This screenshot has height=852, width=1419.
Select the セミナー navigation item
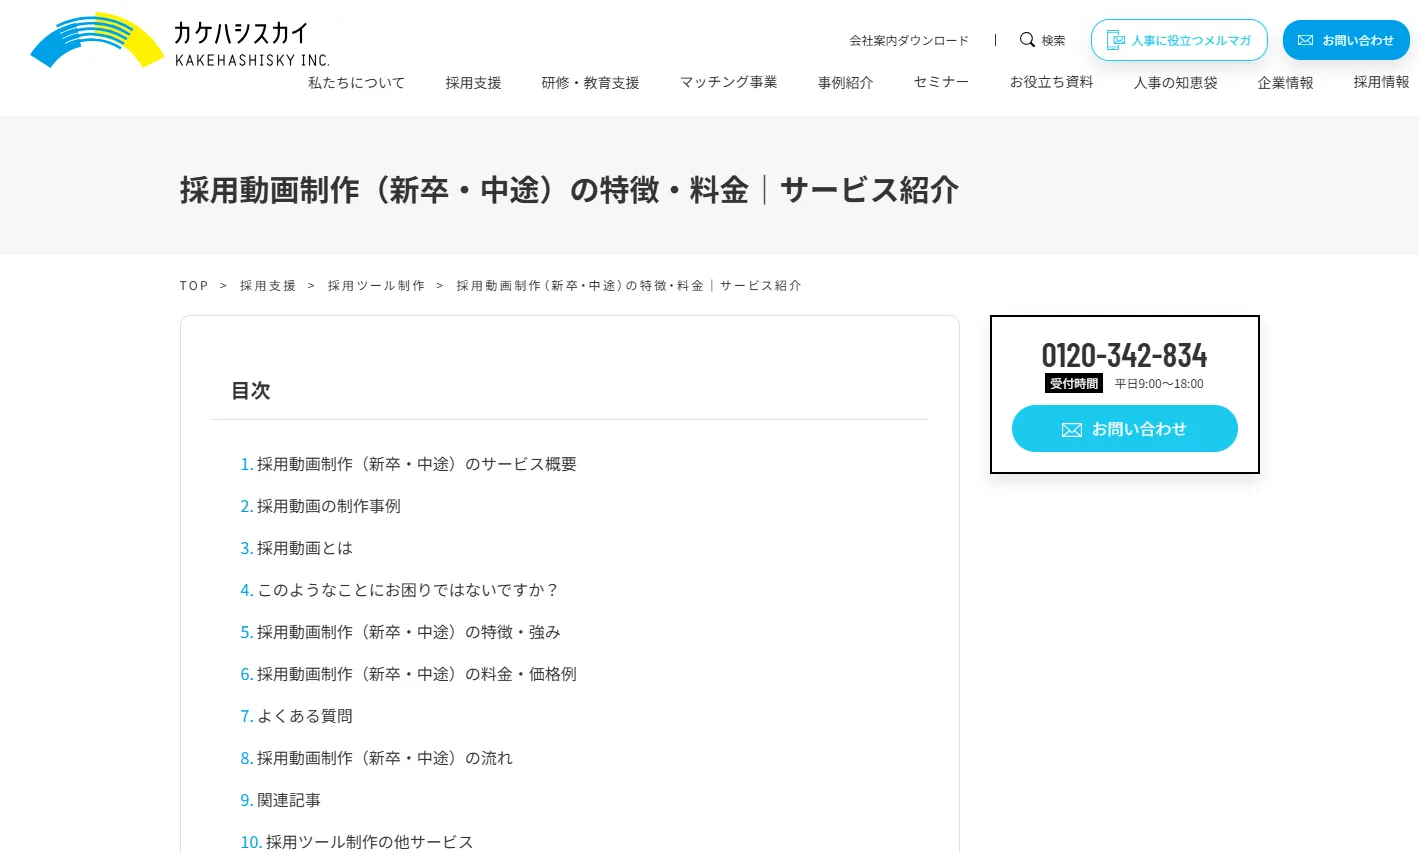[941, 83]
